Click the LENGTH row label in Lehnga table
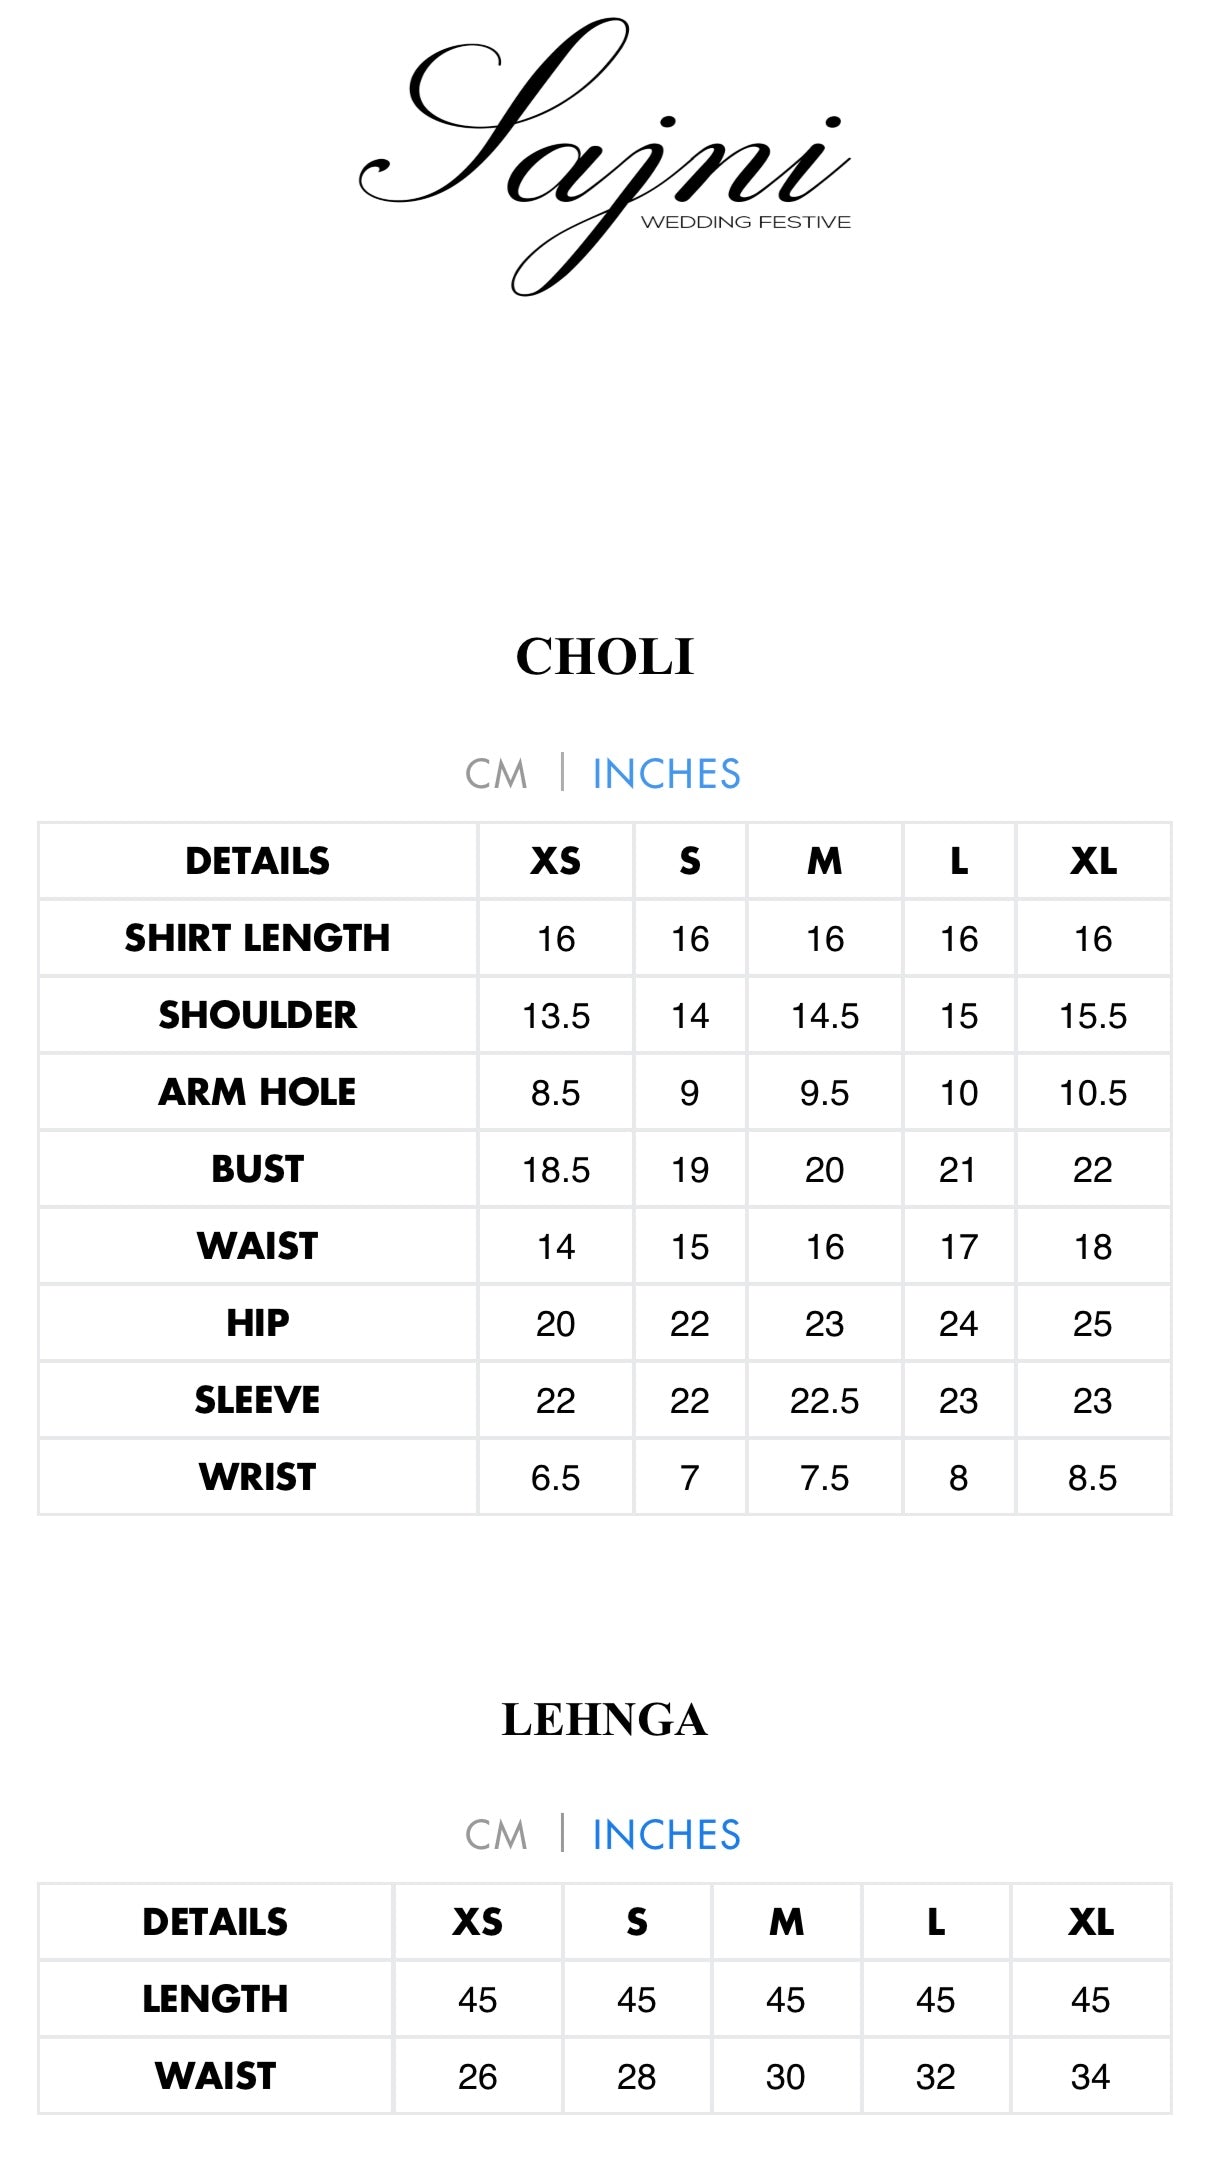Viewport: 1207px width, 2183px height. [215, 1999]
